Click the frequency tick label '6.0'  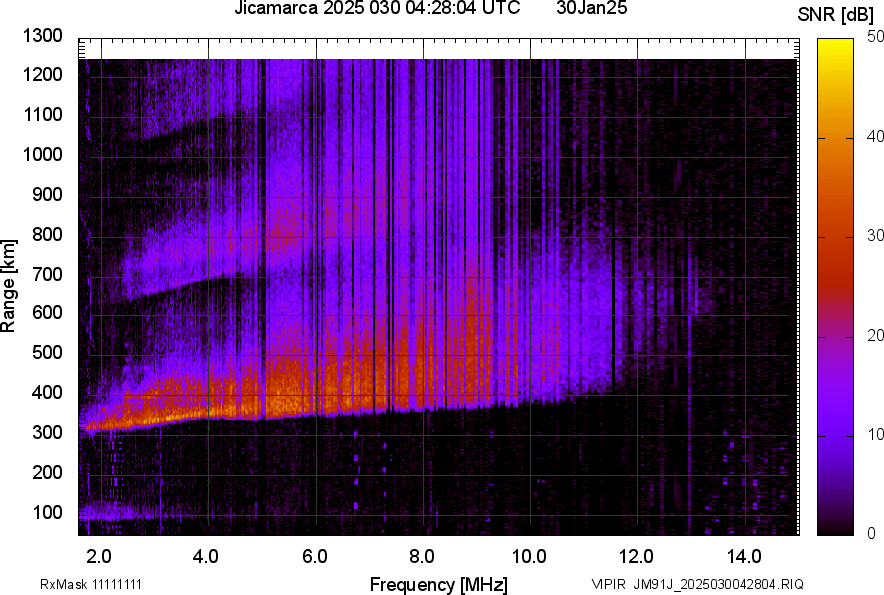tap(315, 557)
